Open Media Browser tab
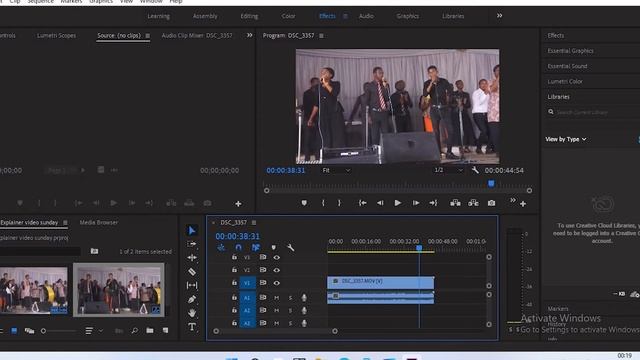This screenshot has height=360, width=640. 99,222
